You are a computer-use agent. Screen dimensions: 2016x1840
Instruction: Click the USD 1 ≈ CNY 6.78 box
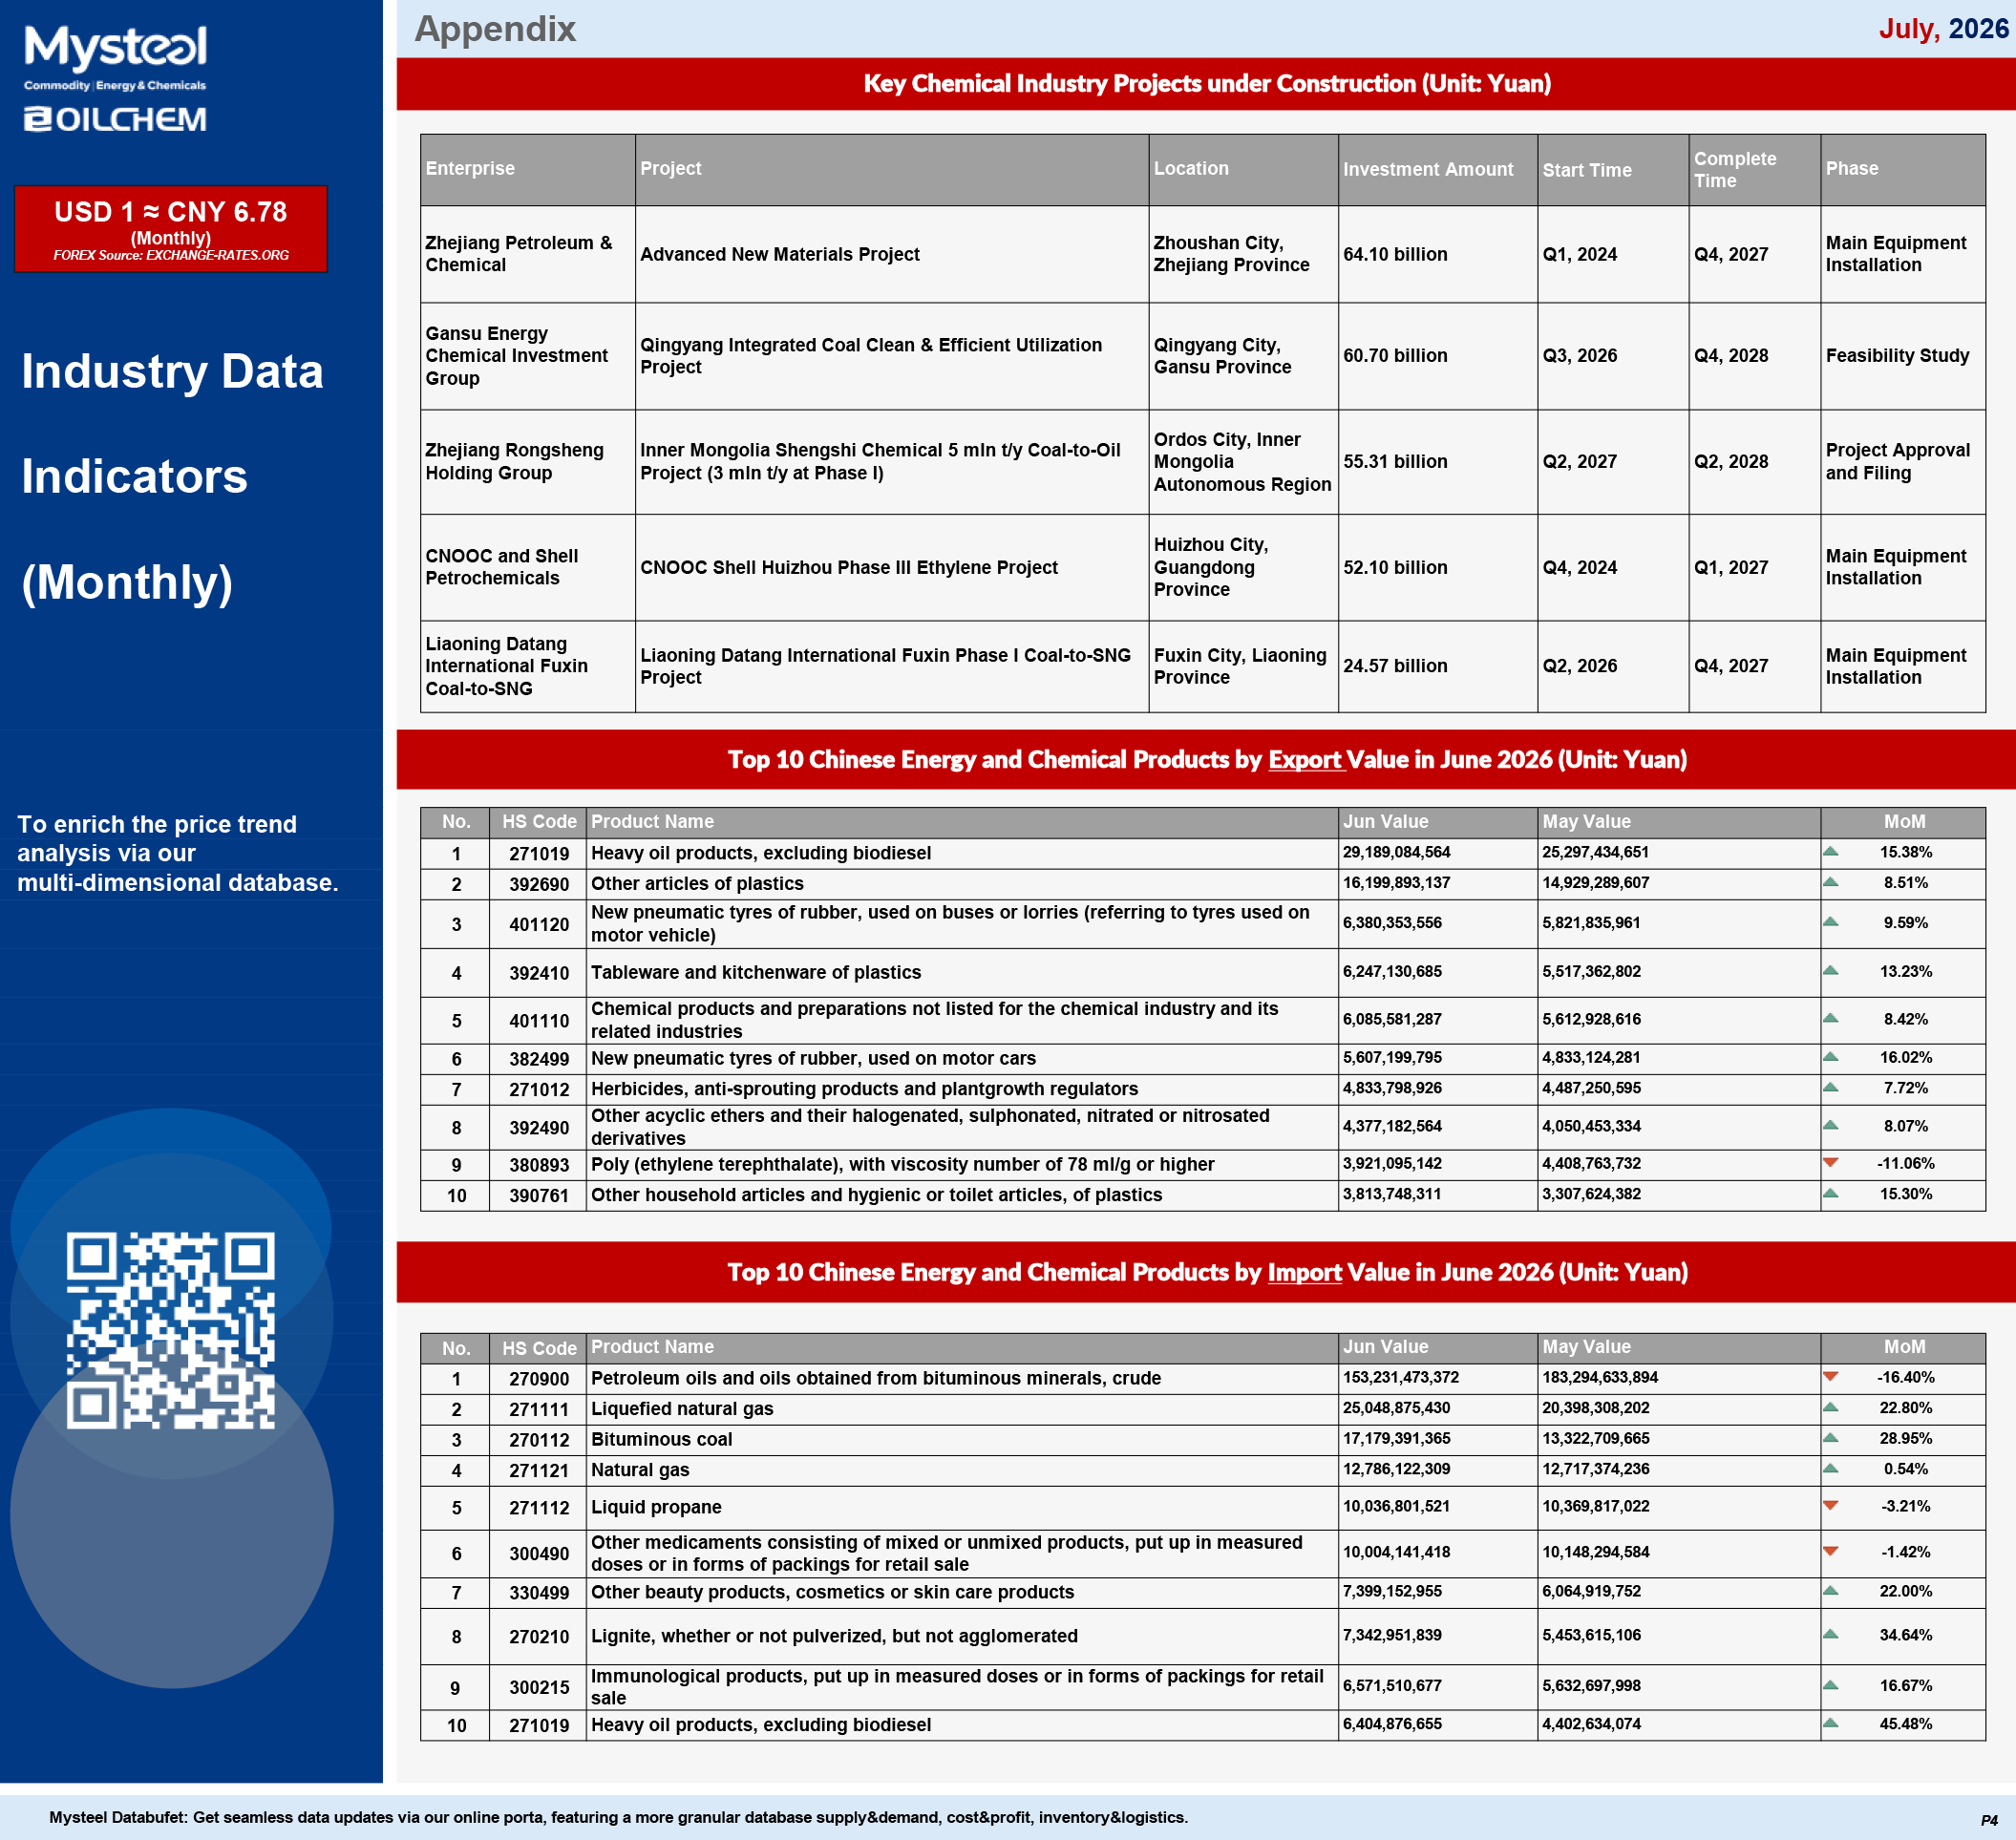pyautogui.click(x=171, y=228)
